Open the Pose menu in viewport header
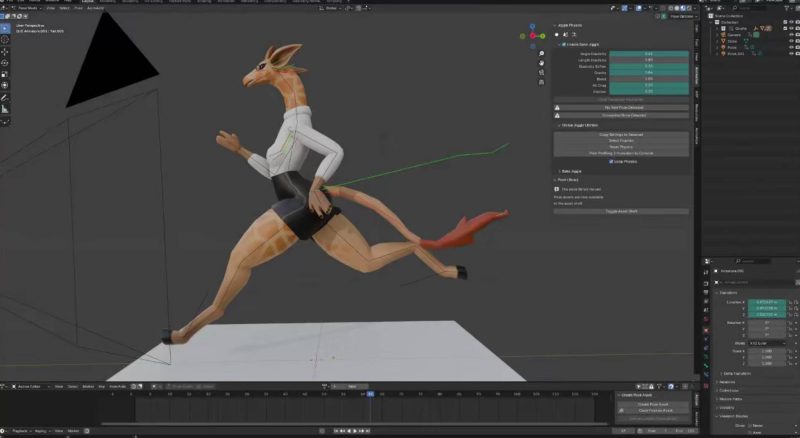The width and height of the screenshot is (800, 438). [x=78, y=8]
